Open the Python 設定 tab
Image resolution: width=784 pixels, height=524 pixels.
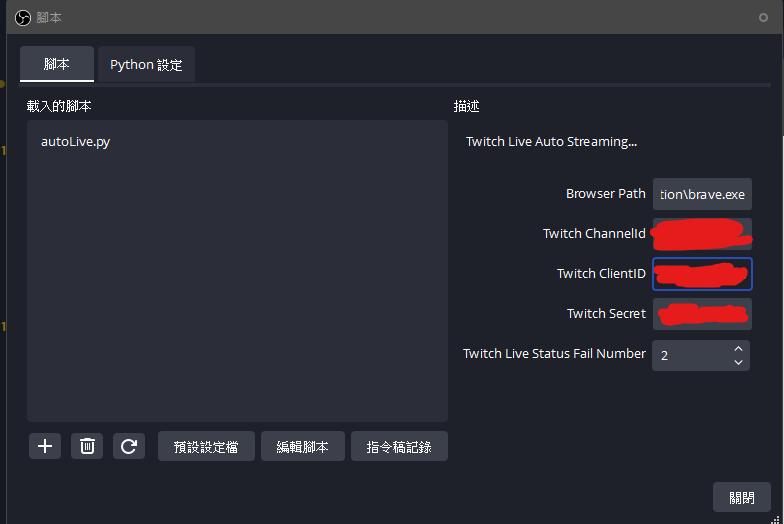tap(146, 64)
